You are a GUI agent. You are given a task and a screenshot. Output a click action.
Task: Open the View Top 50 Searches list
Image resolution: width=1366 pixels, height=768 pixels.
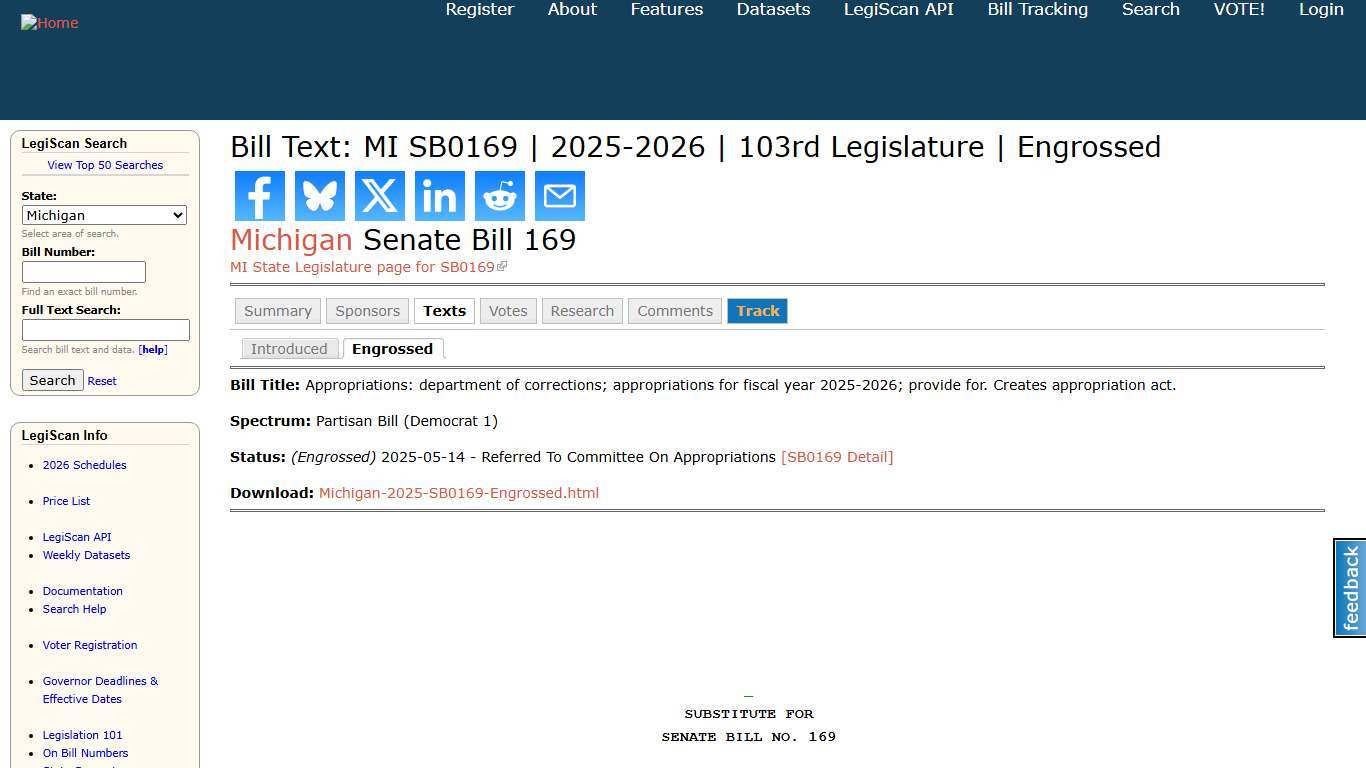(x=105, y=165)
